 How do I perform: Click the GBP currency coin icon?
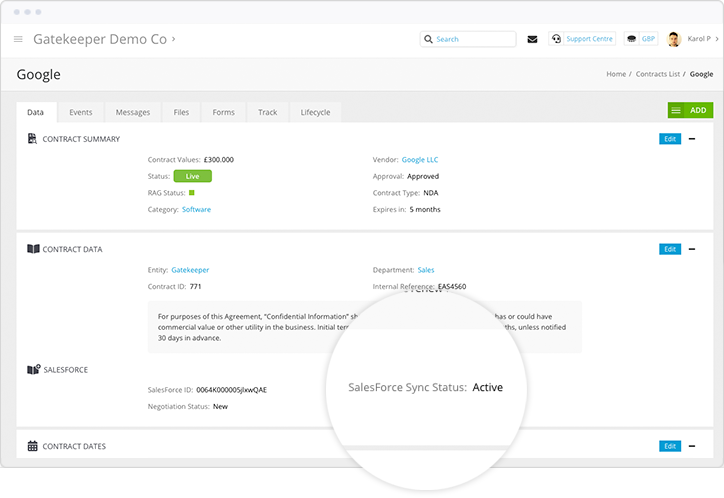coord(632,39)
